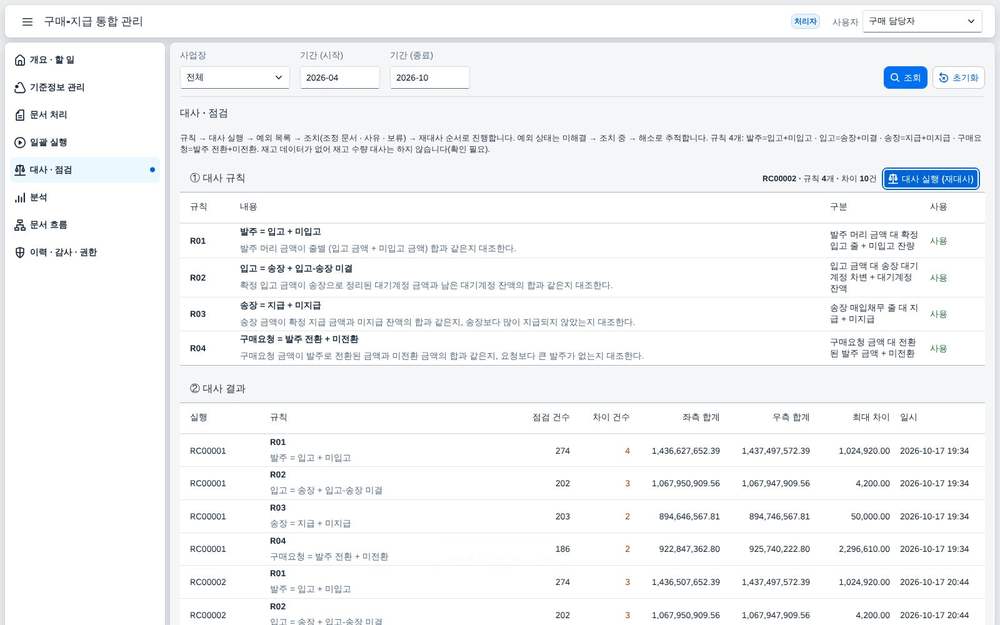1000x625 pixels.
Task: Expand the 사업장 전체 dropdown
Action: click(235, 78)
